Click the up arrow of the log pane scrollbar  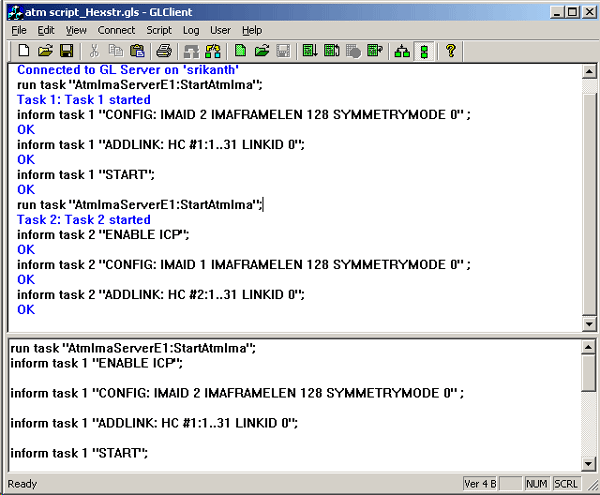(x=589, y=72)
